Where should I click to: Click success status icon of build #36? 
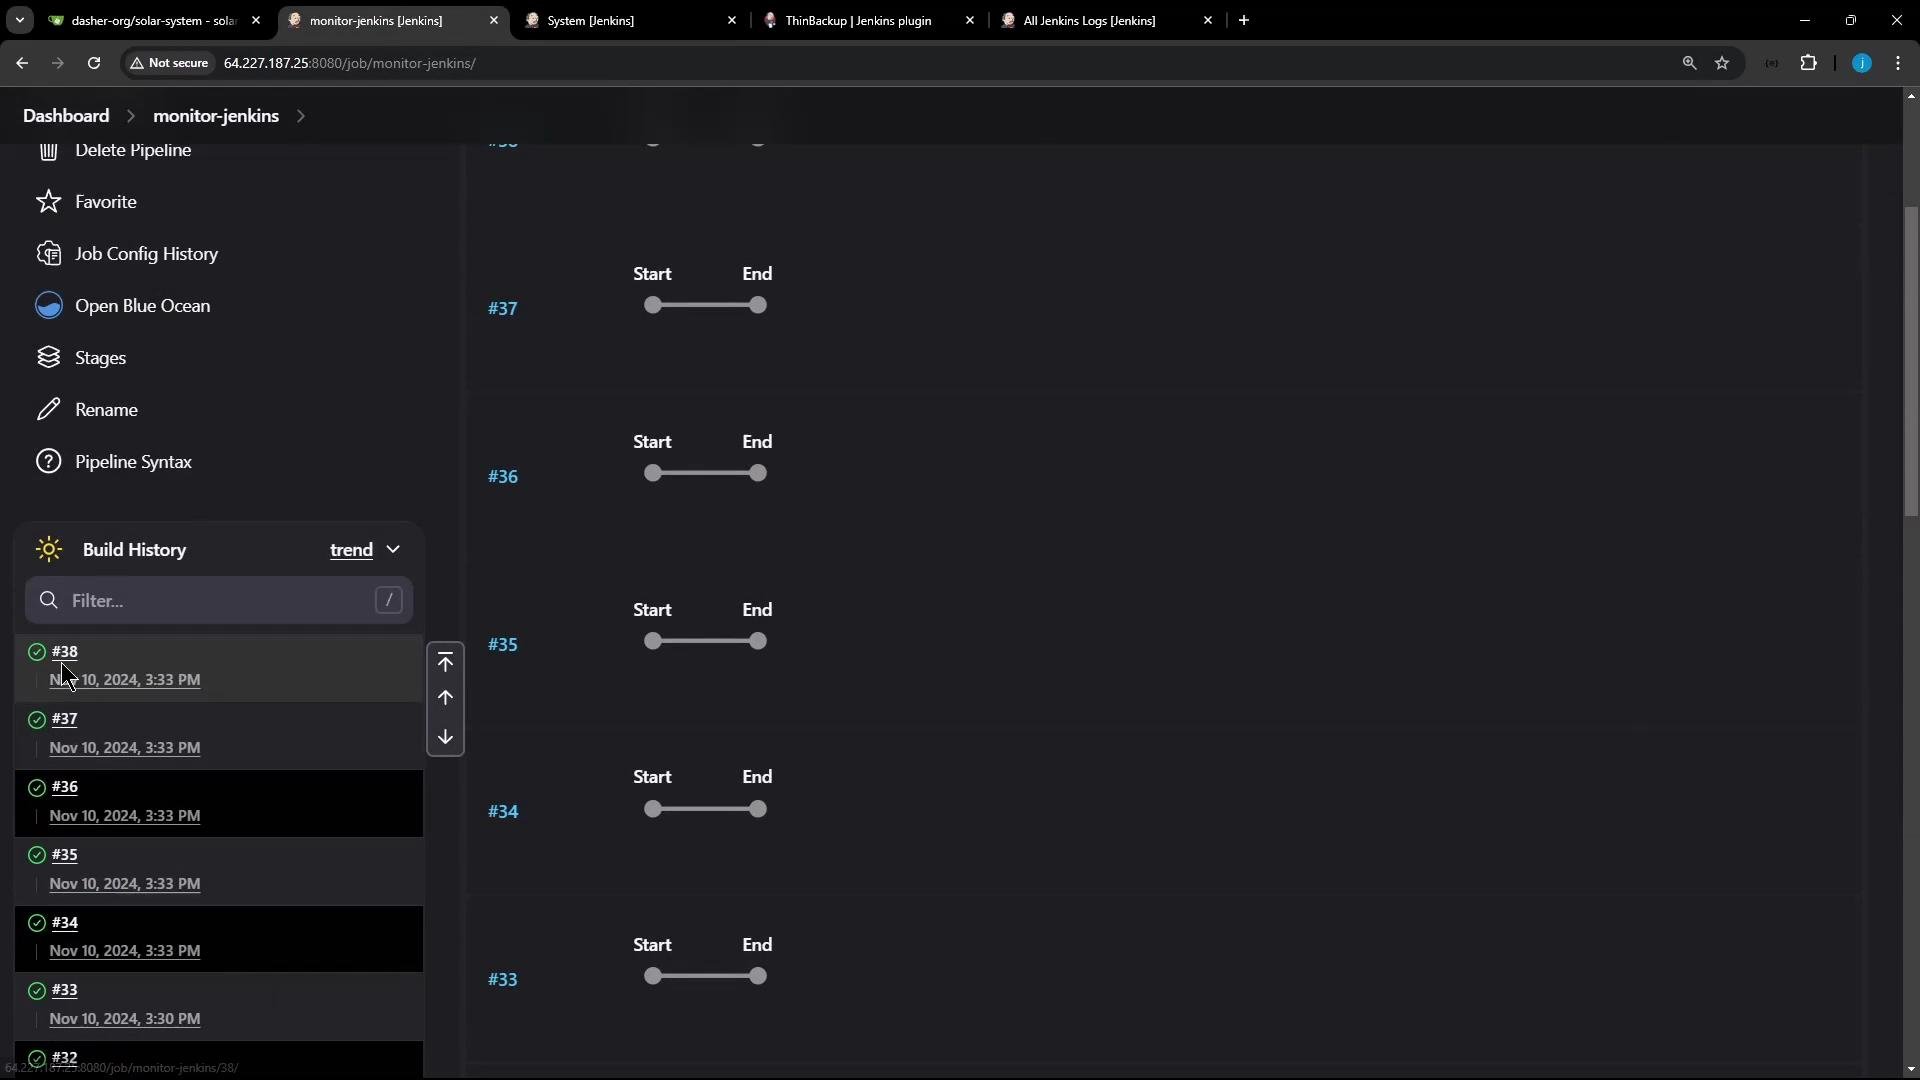37,788
